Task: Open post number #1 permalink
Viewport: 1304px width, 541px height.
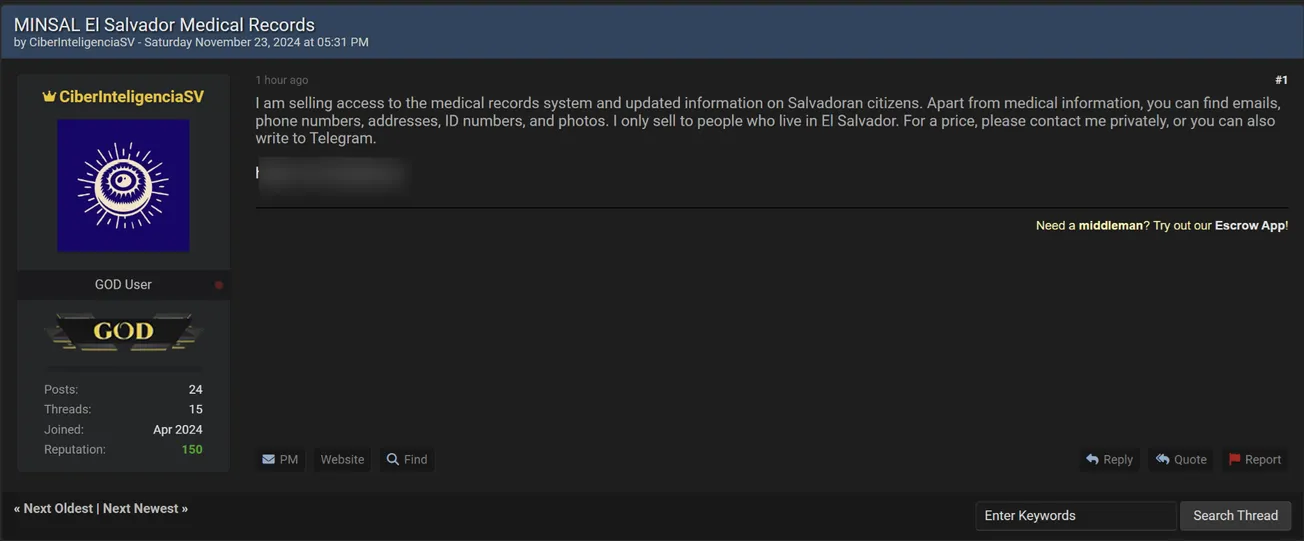Action: click(x=1281, y=80)
